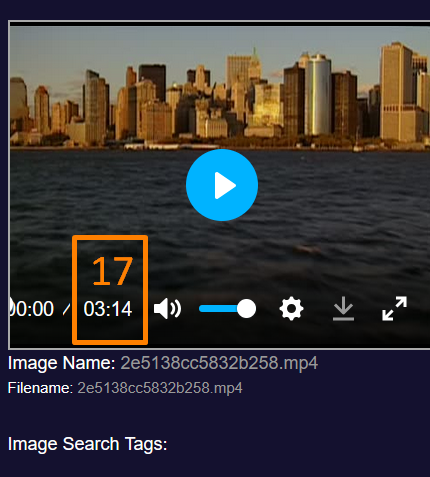430x477 pixels.
Task: Select the Filename value 2e5138cc5832b258.mp4
Action: click(x=160, y=388)
